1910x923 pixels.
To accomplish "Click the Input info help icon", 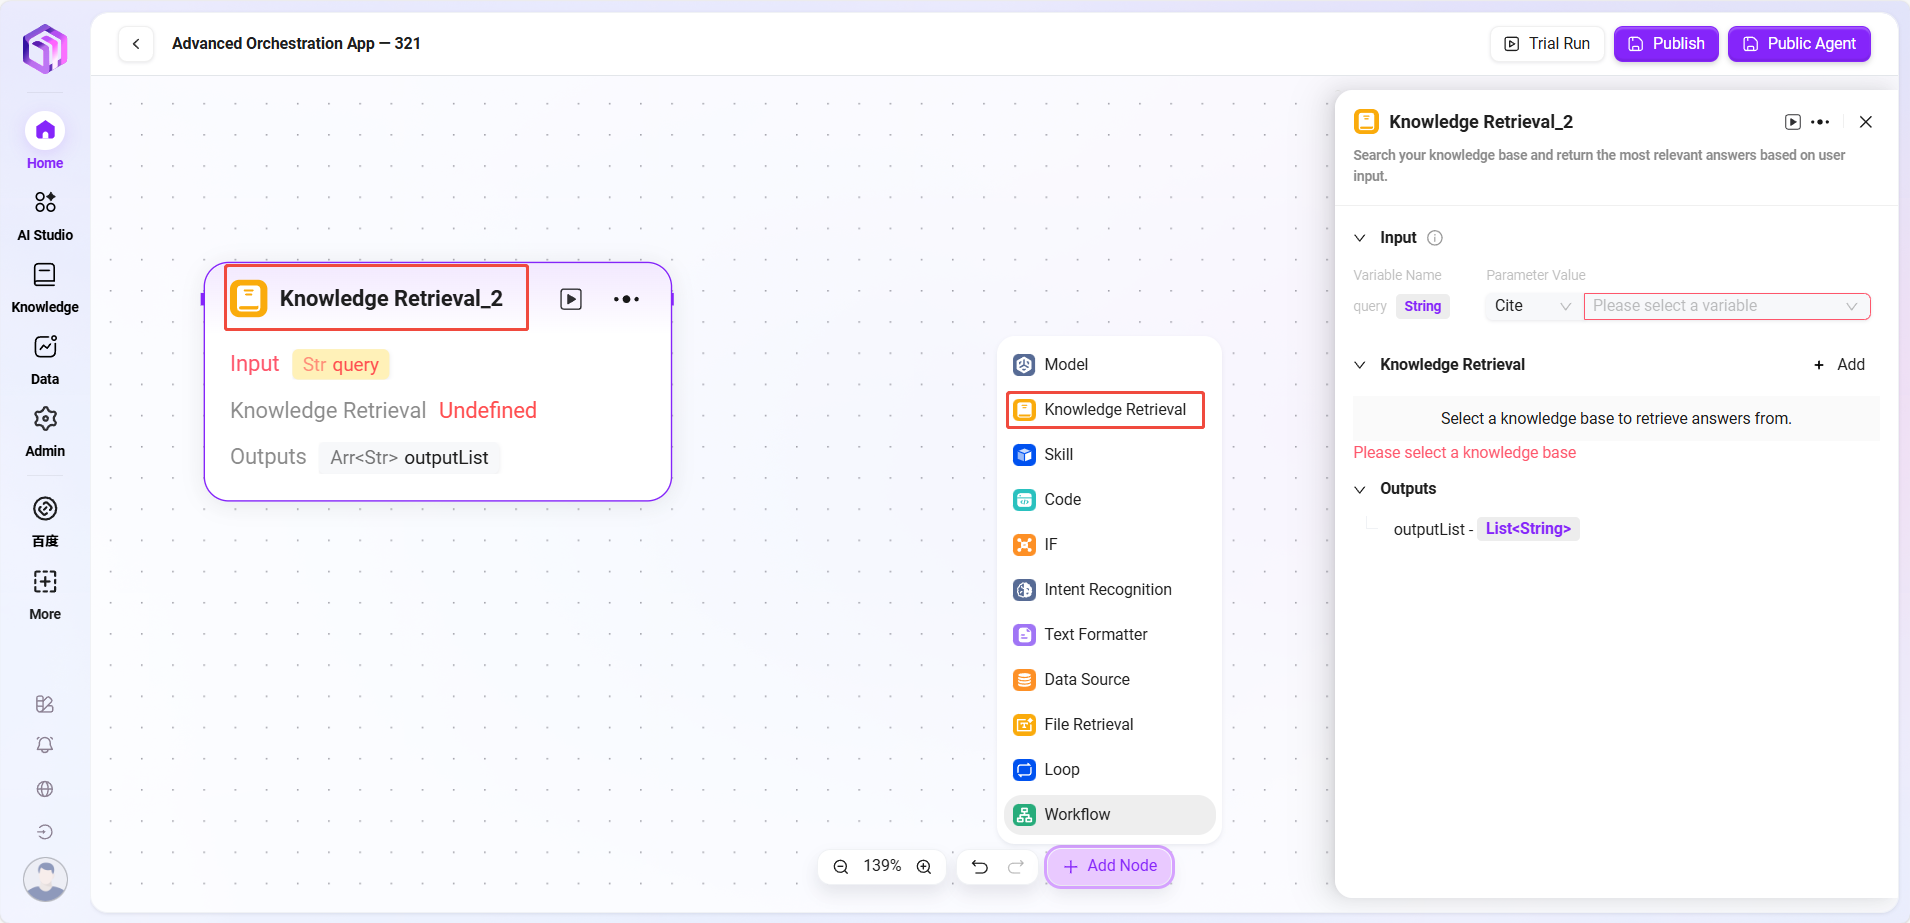I will coord(1435,238).
